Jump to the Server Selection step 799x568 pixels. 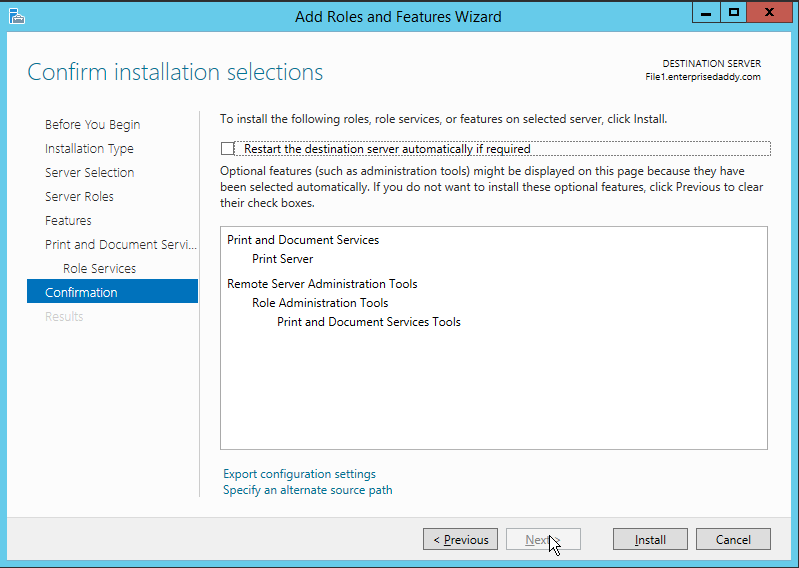pyautogui.click(x=89, y=173)
